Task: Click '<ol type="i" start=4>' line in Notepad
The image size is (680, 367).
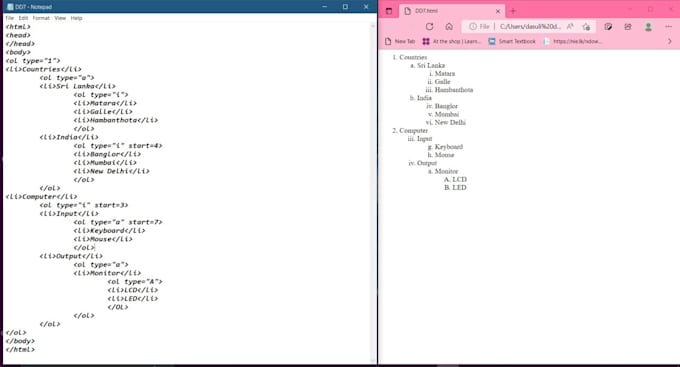Action: point(118,145)
